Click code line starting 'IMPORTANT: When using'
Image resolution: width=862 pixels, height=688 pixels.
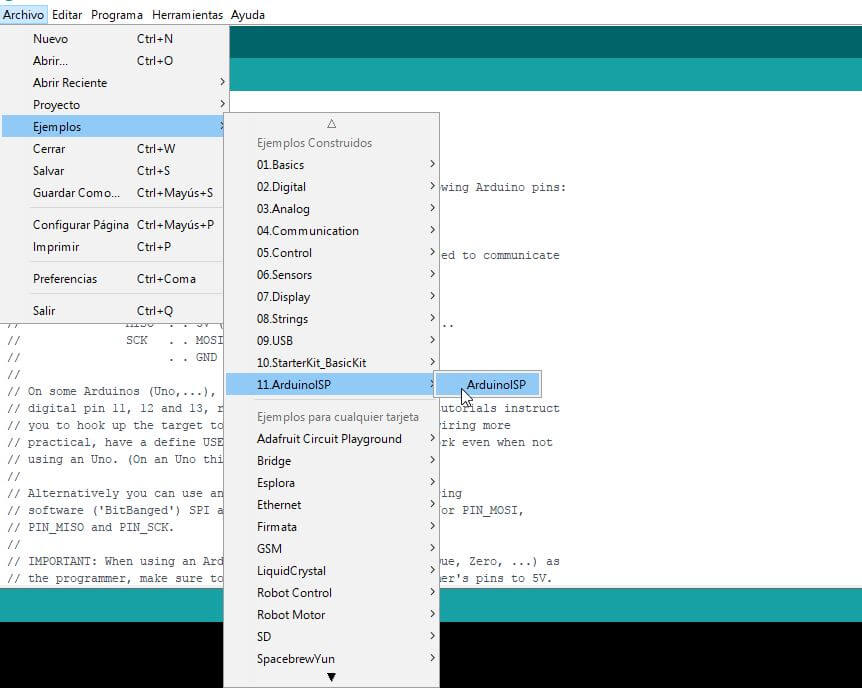click(115, 562)
